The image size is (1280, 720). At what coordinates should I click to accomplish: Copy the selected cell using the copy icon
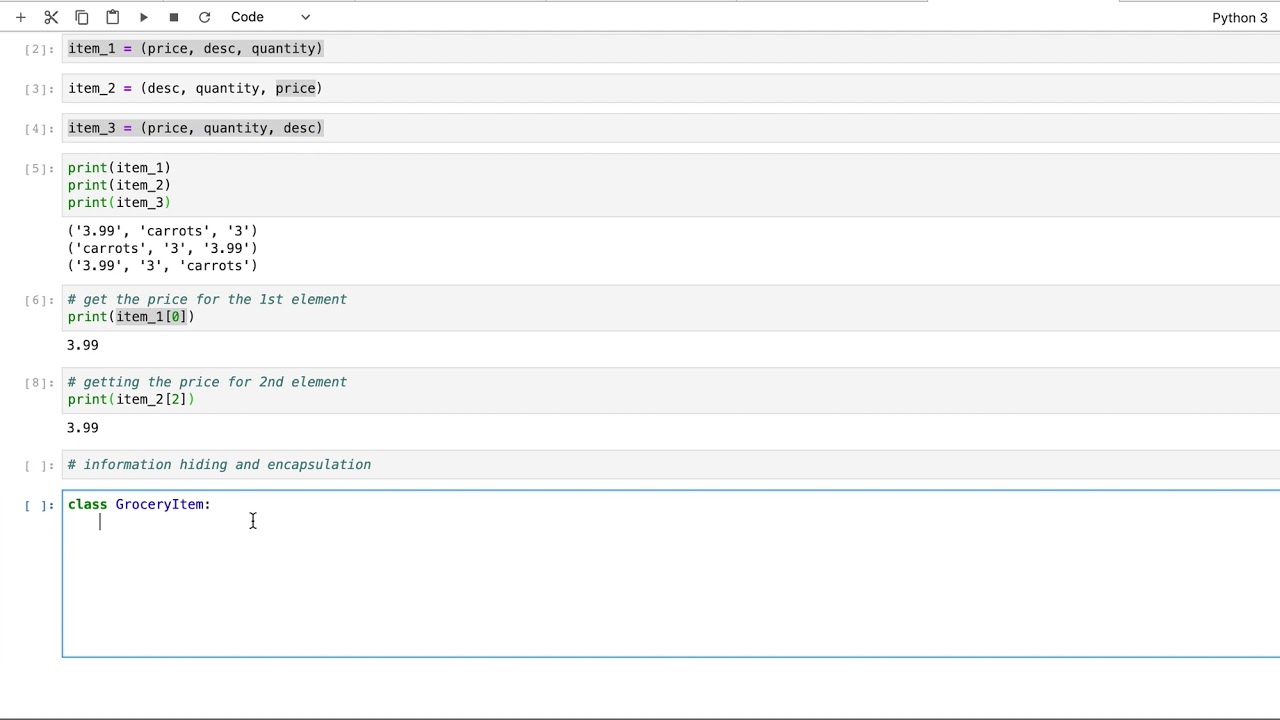click(x=82, y=17)
